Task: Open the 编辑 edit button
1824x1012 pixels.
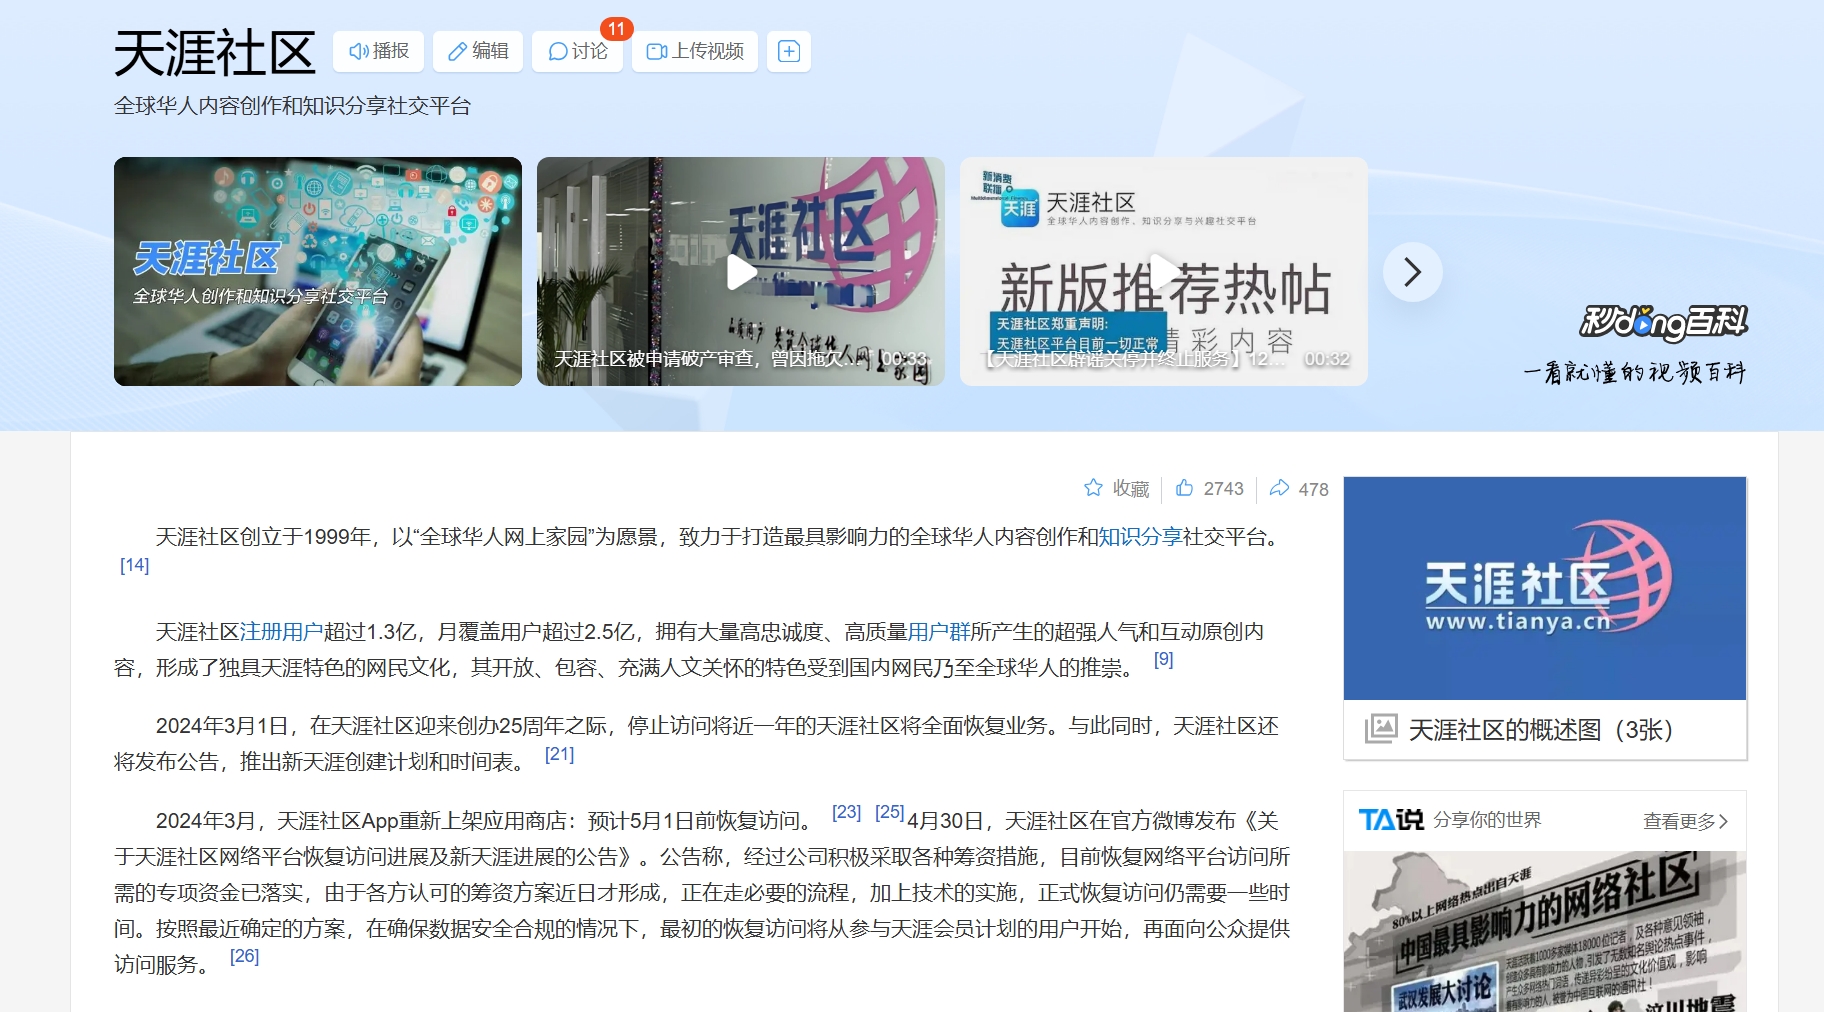Action: click(x=478, y=51)
